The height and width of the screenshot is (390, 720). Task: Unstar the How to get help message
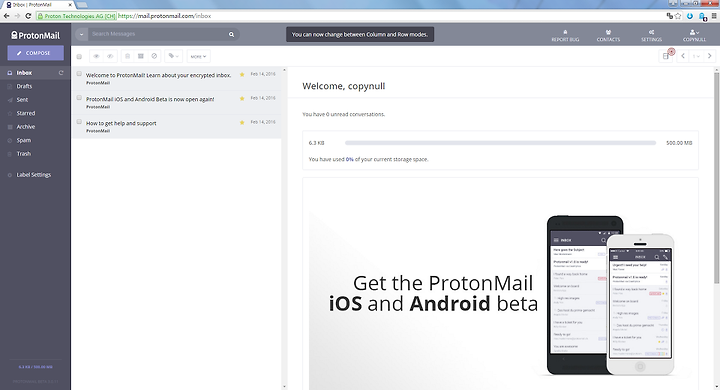(x=242, y=123)
